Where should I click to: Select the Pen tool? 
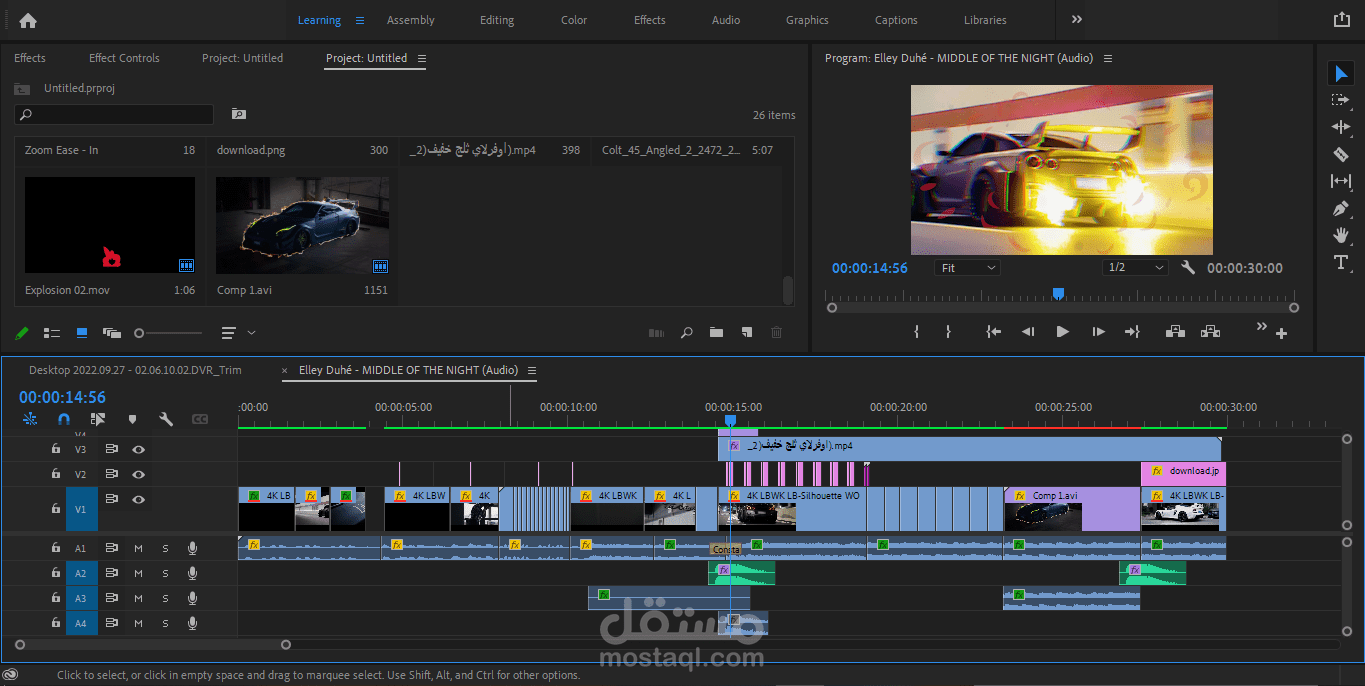click(x=1341, y=208)
